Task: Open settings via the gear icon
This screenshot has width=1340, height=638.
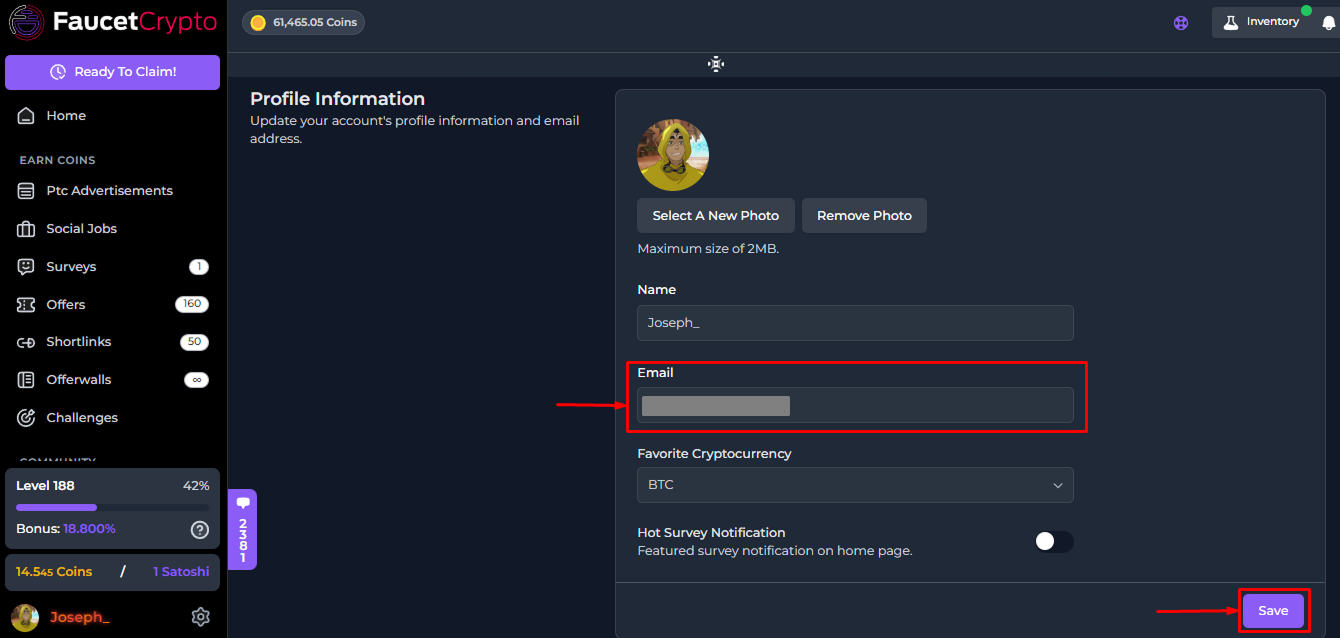Action: tap(200, 617)
